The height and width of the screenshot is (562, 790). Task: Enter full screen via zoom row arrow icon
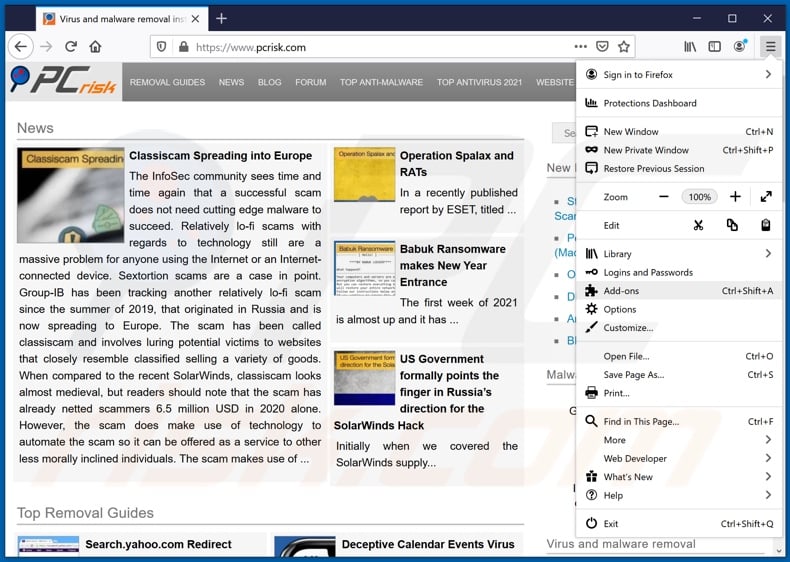765,197
